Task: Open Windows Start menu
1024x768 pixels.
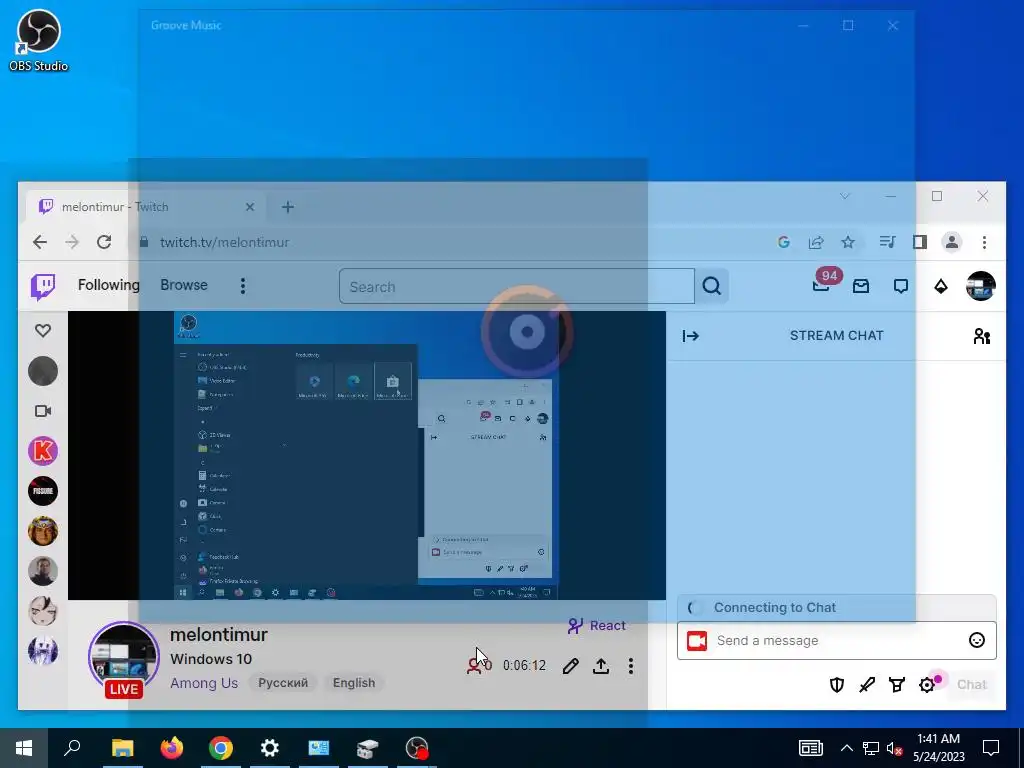Action: (24, 748)
